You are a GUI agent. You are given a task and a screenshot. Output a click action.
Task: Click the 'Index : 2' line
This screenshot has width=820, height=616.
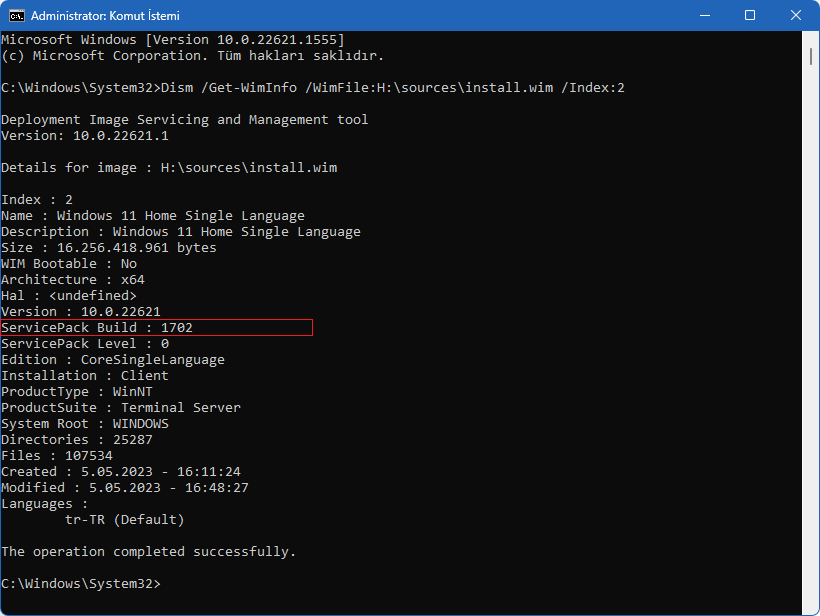coord(37,200)
